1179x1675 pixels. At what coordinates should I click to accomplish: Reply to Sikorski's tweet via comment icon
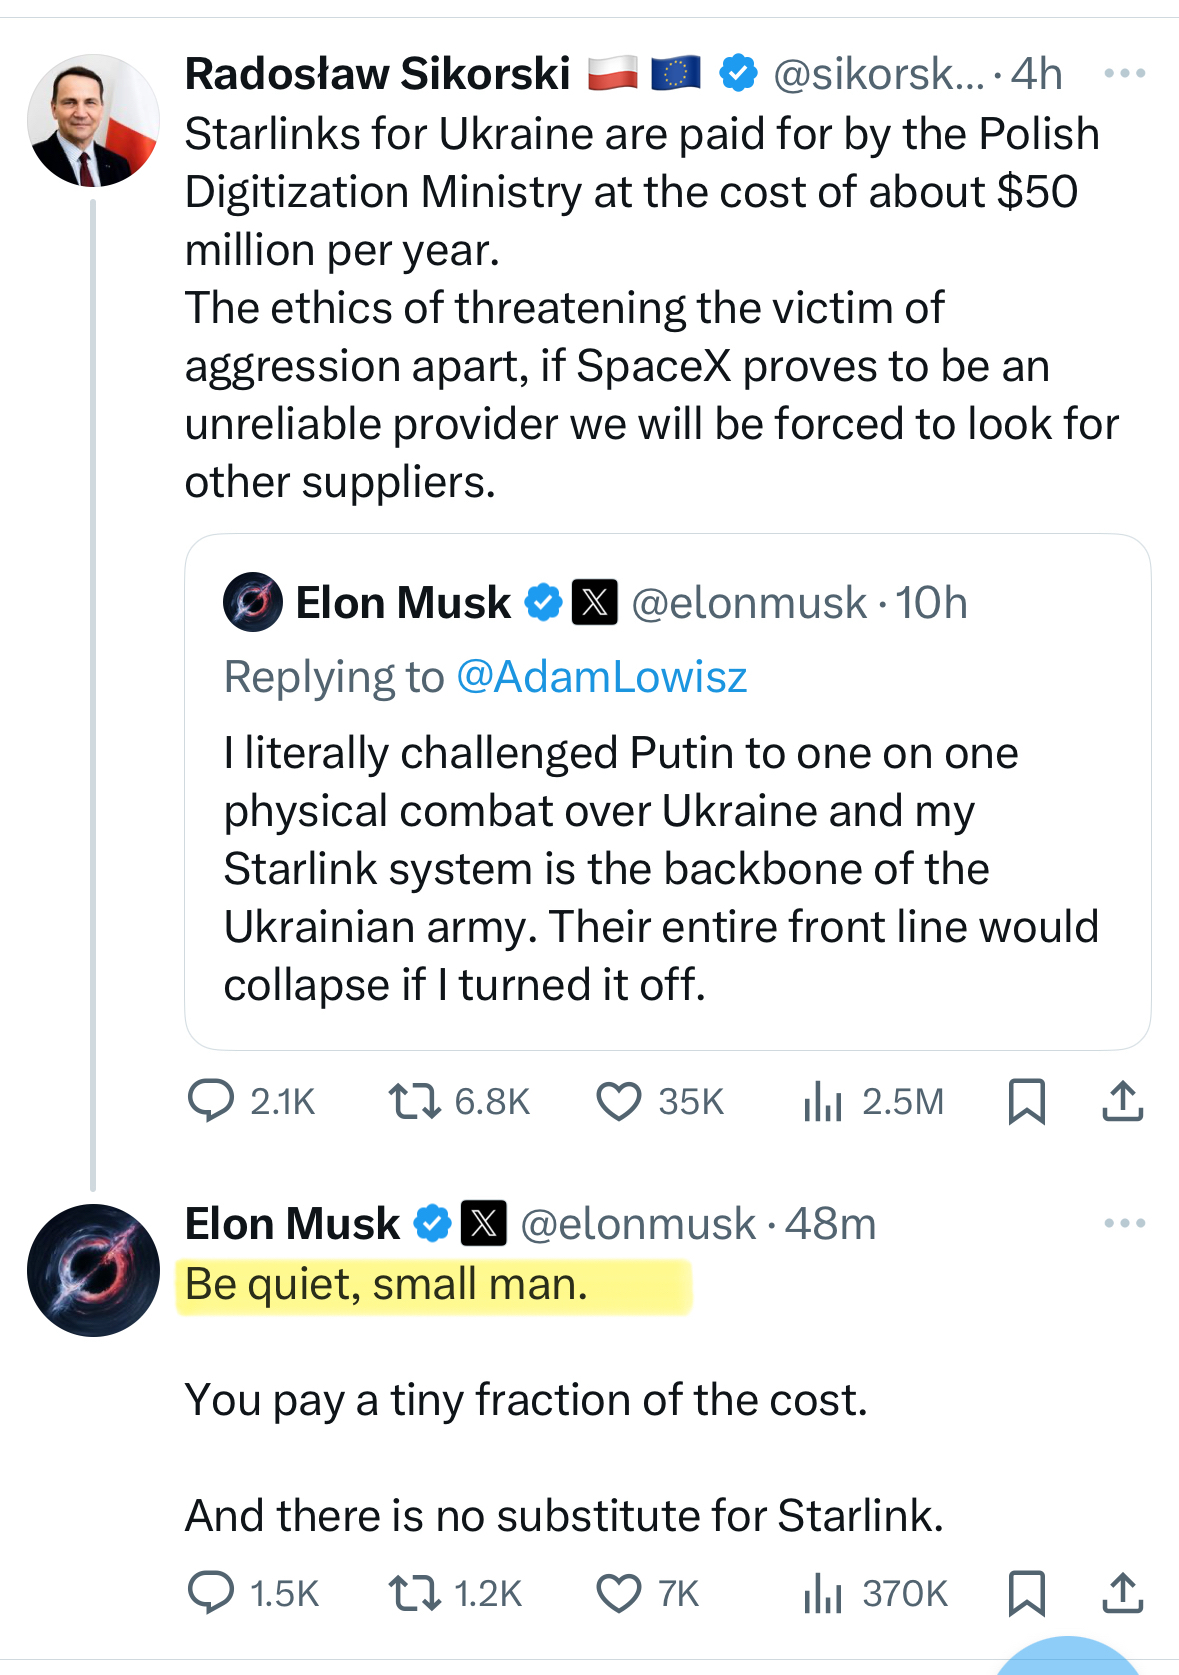tap(211, 1101)
